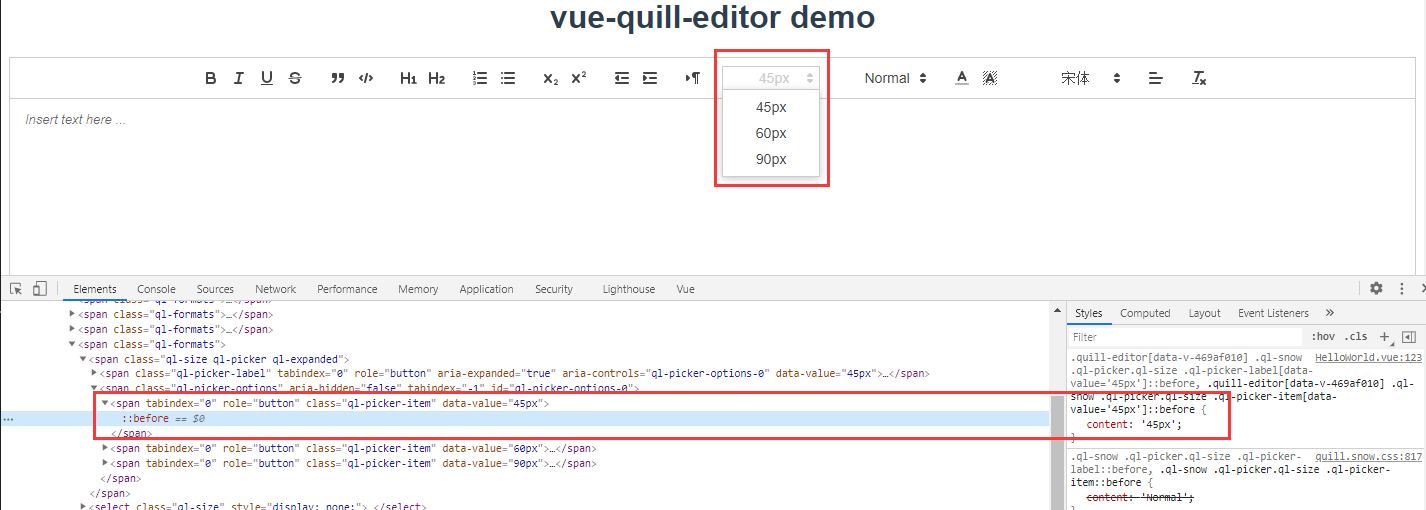Expand the select ql-size display none node
Viewport: 1426px width, 510px height.
click(84, 507)
